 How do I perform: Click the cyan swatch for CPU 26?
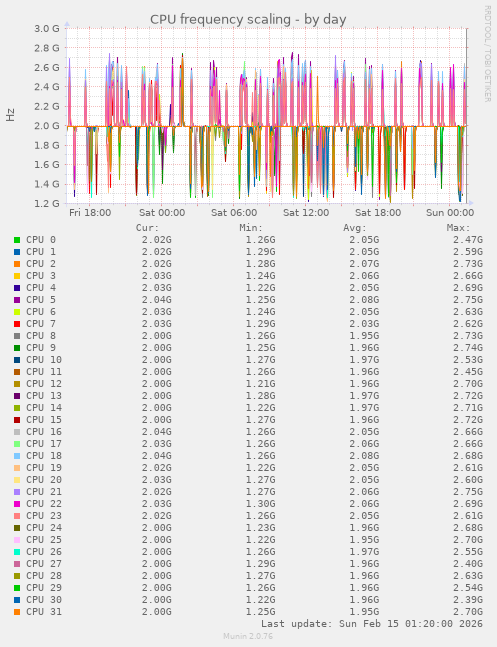coord(17,552)
